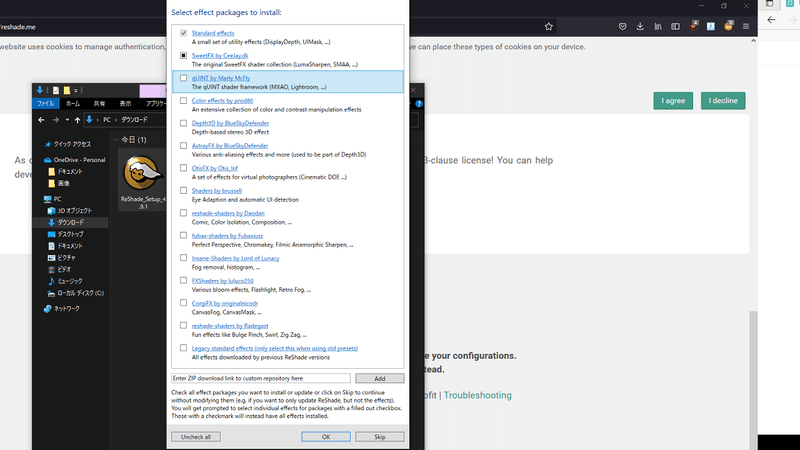This screenshot has width=800, height=450.
Task: Check Legacy standard effects checkbox
Action: pyautogui.click(x=183, y=347)
